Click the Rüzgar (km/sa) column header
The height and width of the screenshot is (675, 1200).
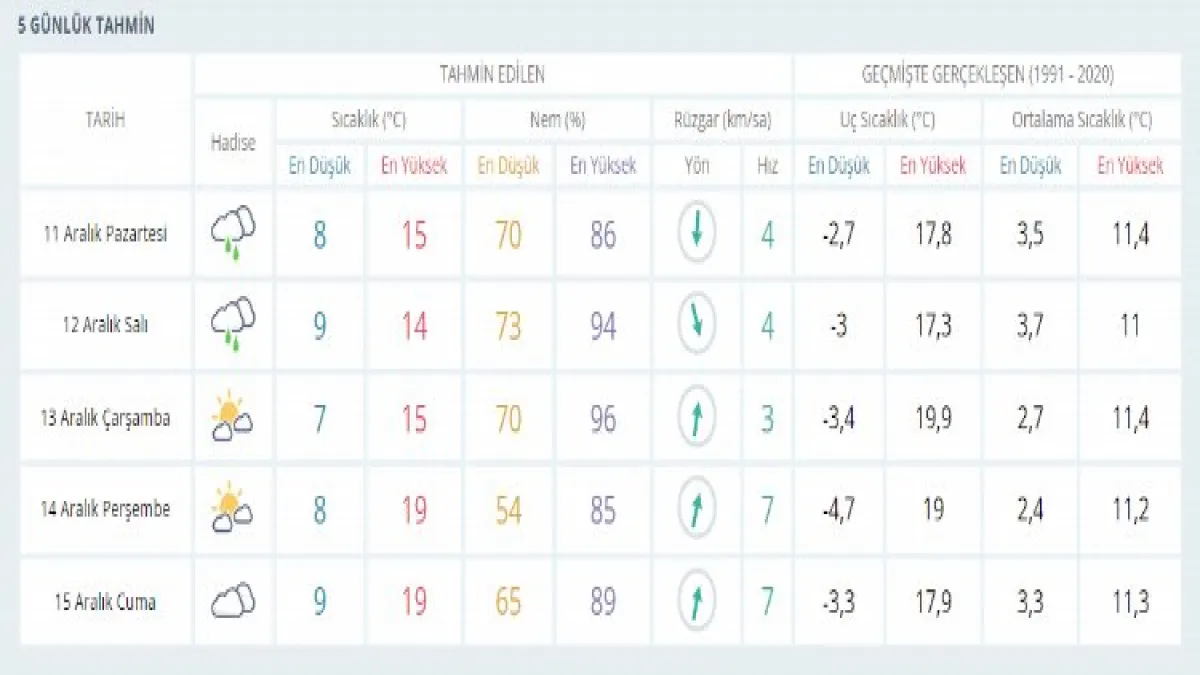[721, 120]
